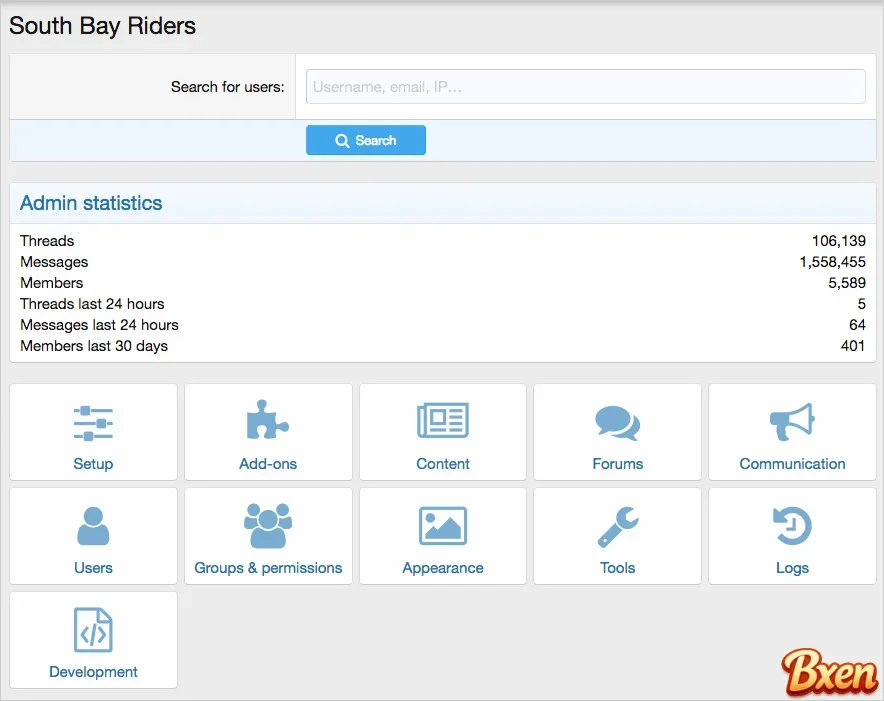
Task: Click the magnifier icon in Search button
Action: point(342,141)
